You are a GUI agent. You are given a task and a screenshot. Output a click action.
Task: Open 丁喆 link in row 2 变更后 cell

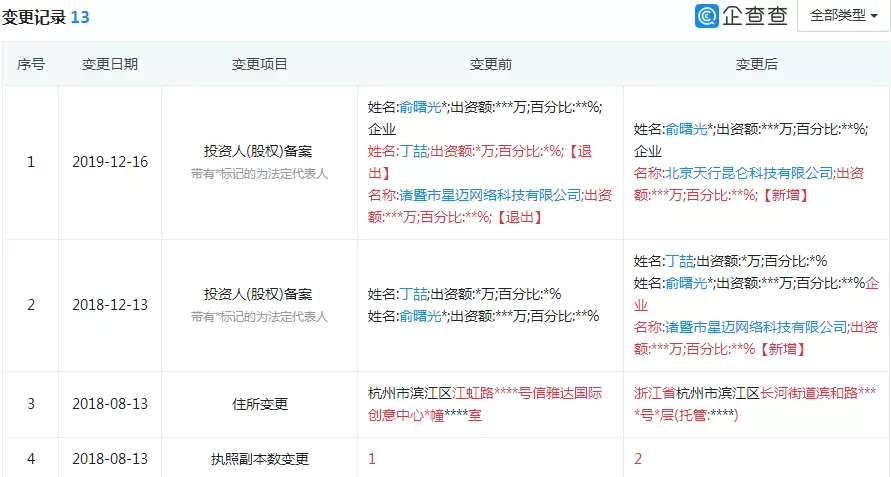pyautogui.click(x=679, y=261)
